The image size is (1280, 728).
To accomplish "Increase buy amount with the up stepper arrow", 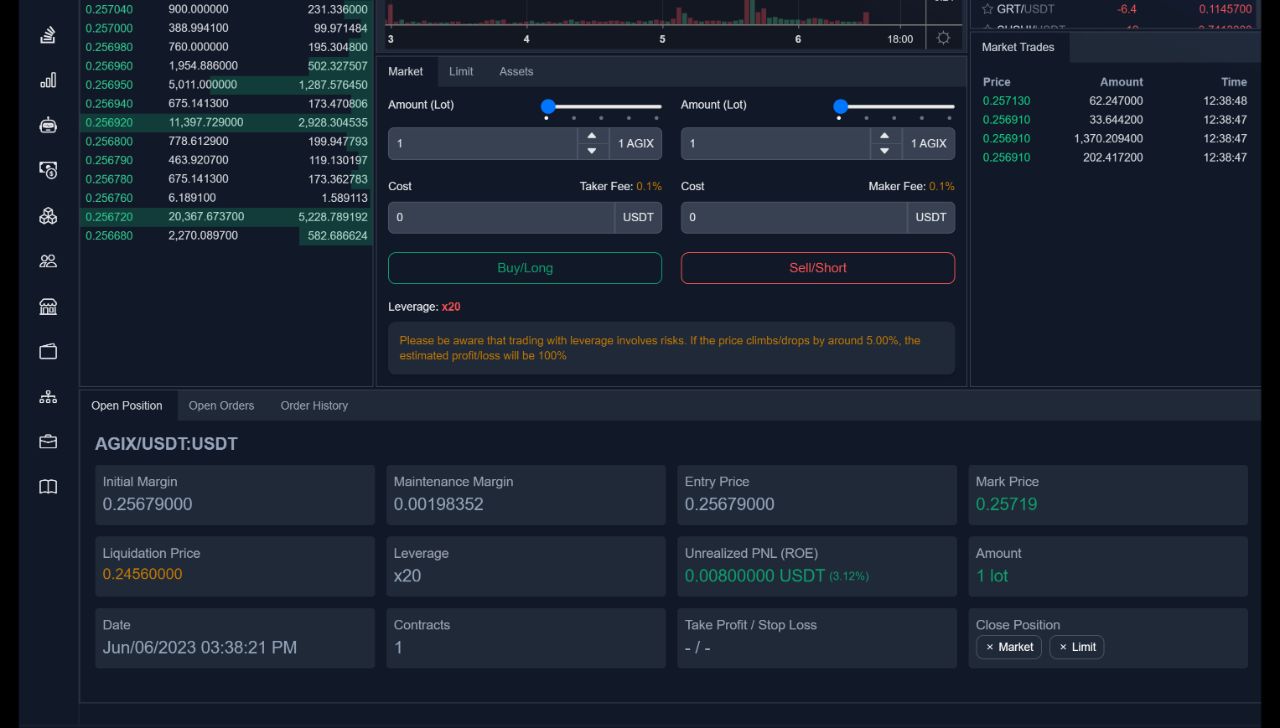I will click(592, 137).
